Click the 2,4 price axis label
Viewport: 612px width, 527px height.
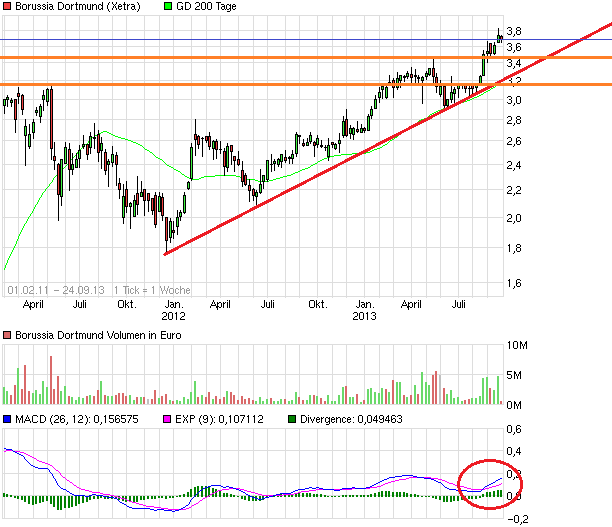click(x=514, y=165)
